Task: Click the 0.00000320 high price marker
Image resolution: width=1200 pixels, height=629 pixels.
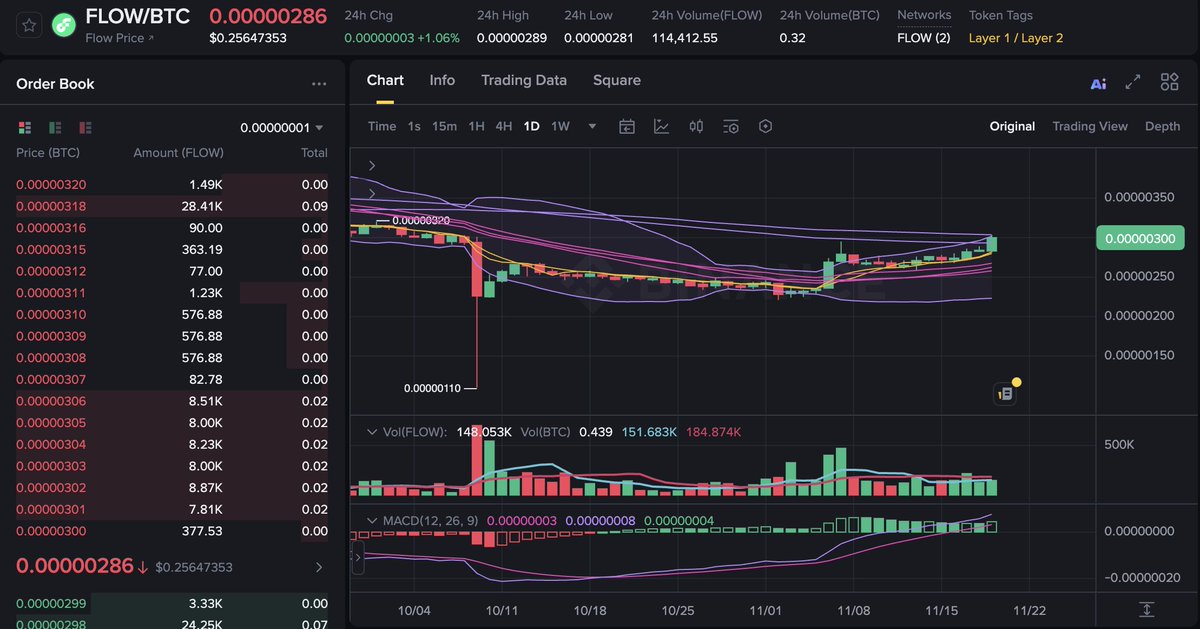Action: [x=420, y=220]
